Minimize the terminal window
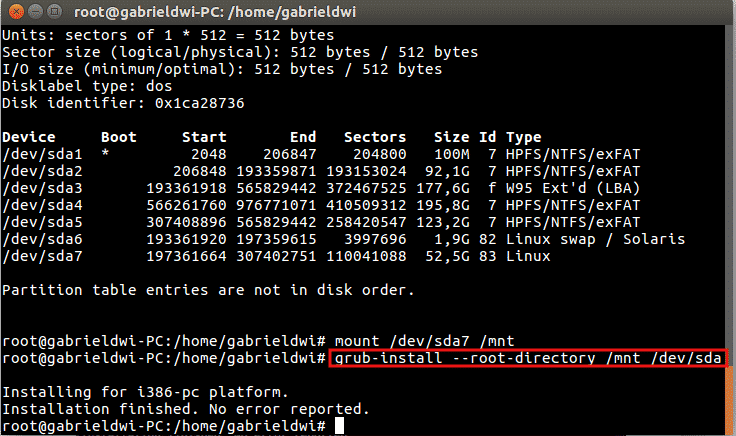This screenshot has height=436, width=736. (36, 11)
